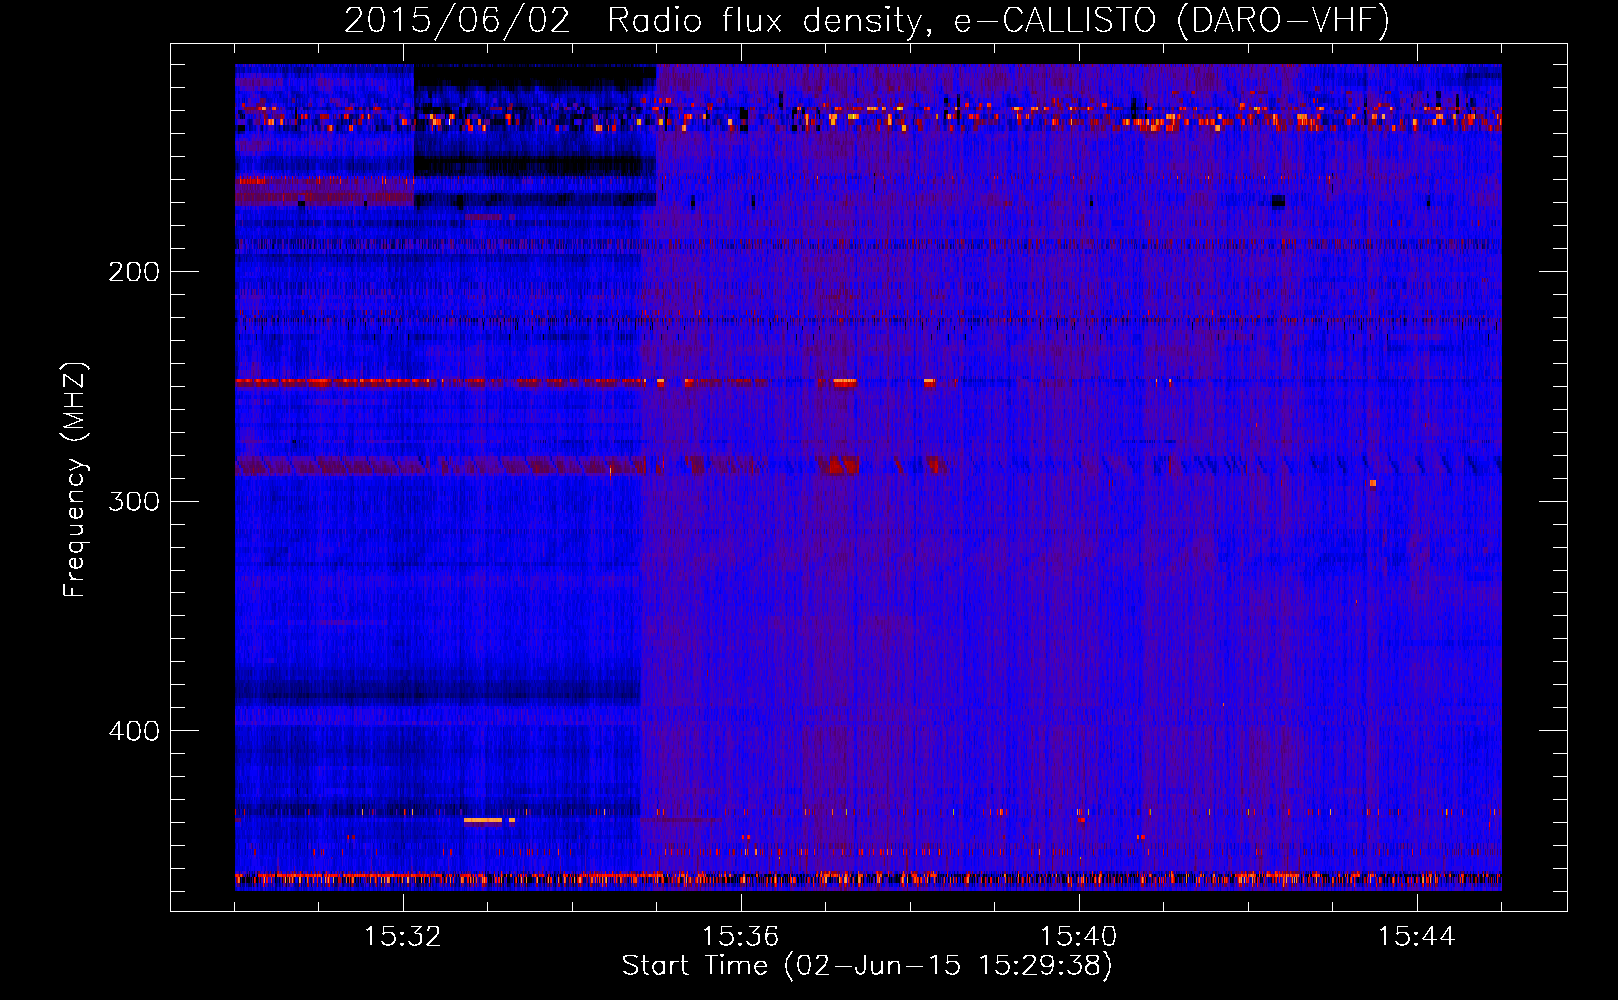Click the 200 frequency tick label
This screenshot has height=1000, width=1618.
tap(134, 272)
